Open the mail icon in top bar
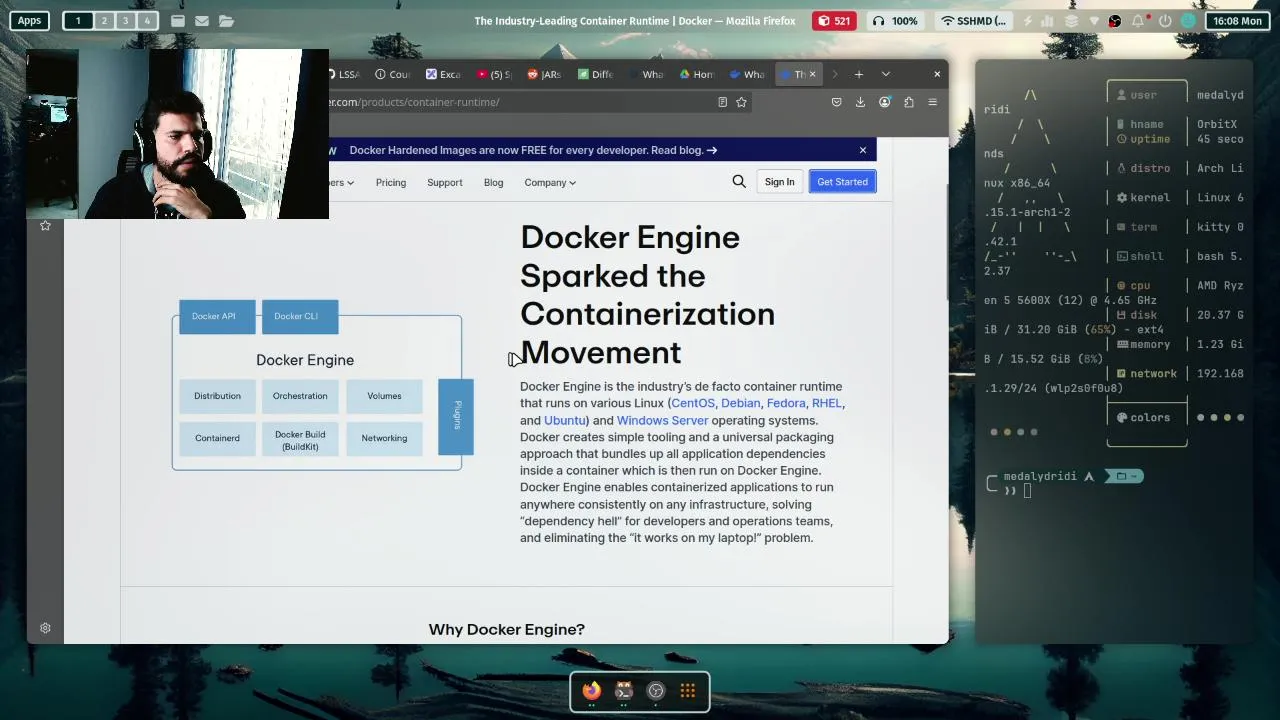1280x720 pixels. tap(202, 20)
